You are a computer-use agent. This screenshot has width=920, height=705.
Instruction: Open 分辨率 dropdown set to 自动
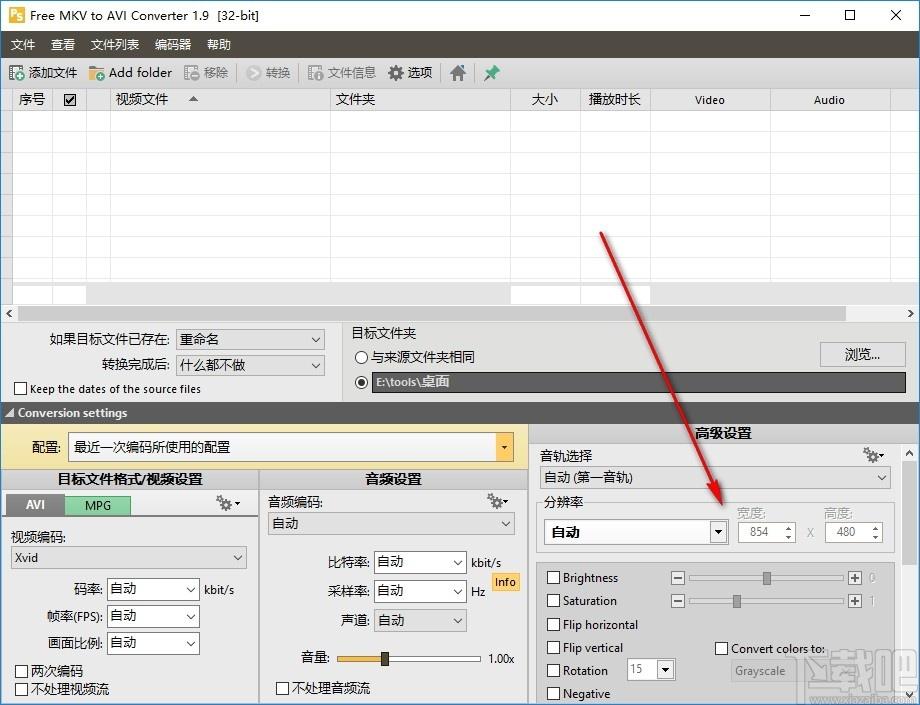click(636, 533)
